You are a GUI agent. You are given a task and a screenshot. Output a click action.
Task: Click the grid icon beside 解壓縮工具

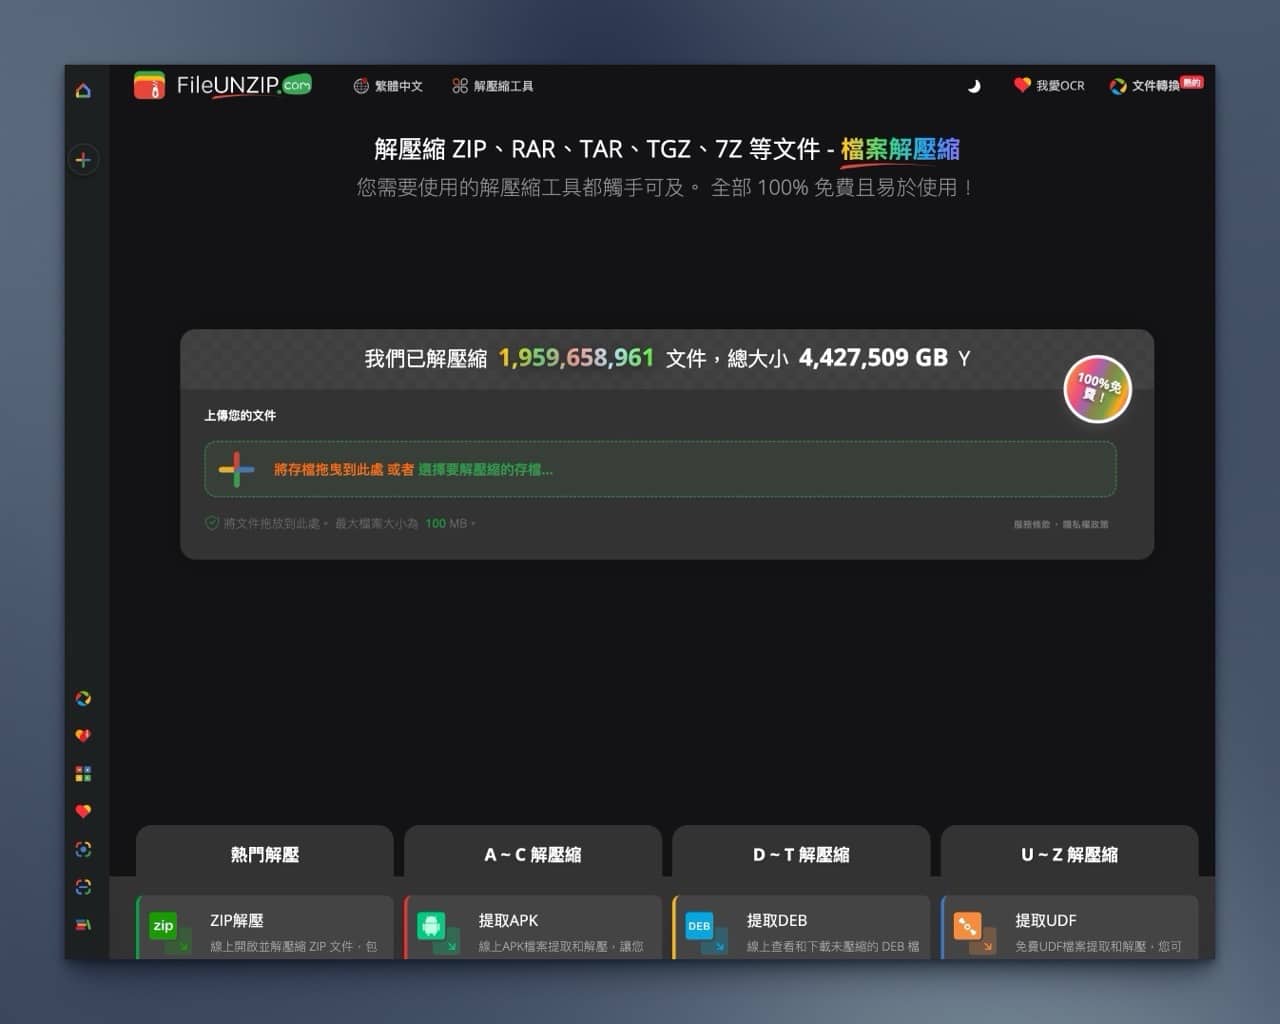(x=460, y=86)
